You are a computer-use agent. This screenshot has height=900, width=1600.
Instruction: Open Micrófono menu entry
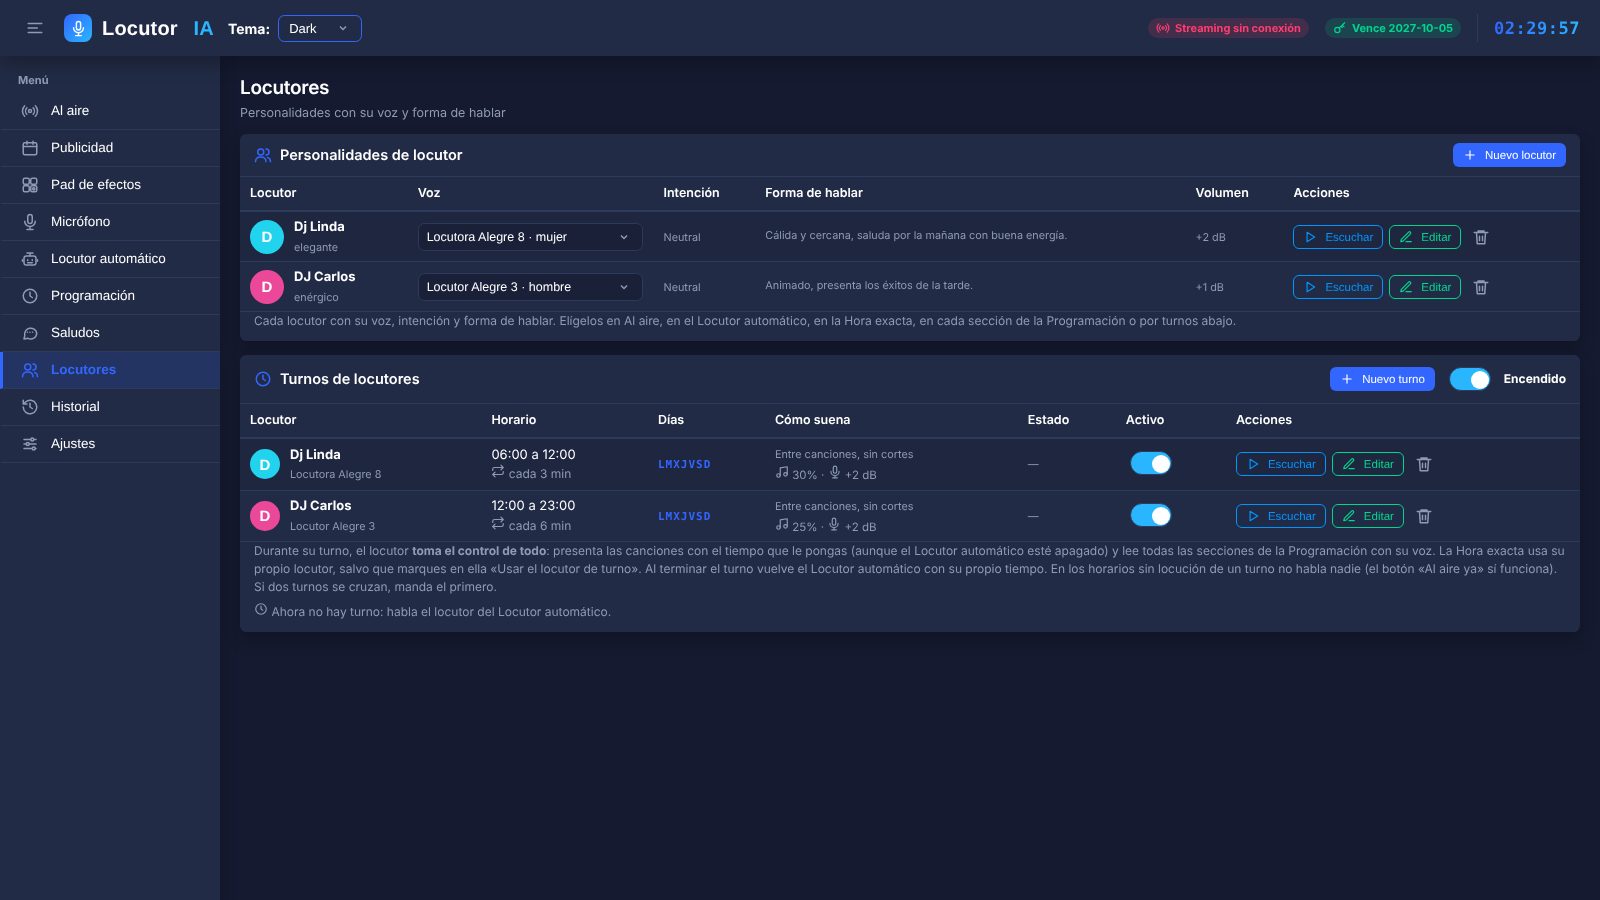(110, 222)
